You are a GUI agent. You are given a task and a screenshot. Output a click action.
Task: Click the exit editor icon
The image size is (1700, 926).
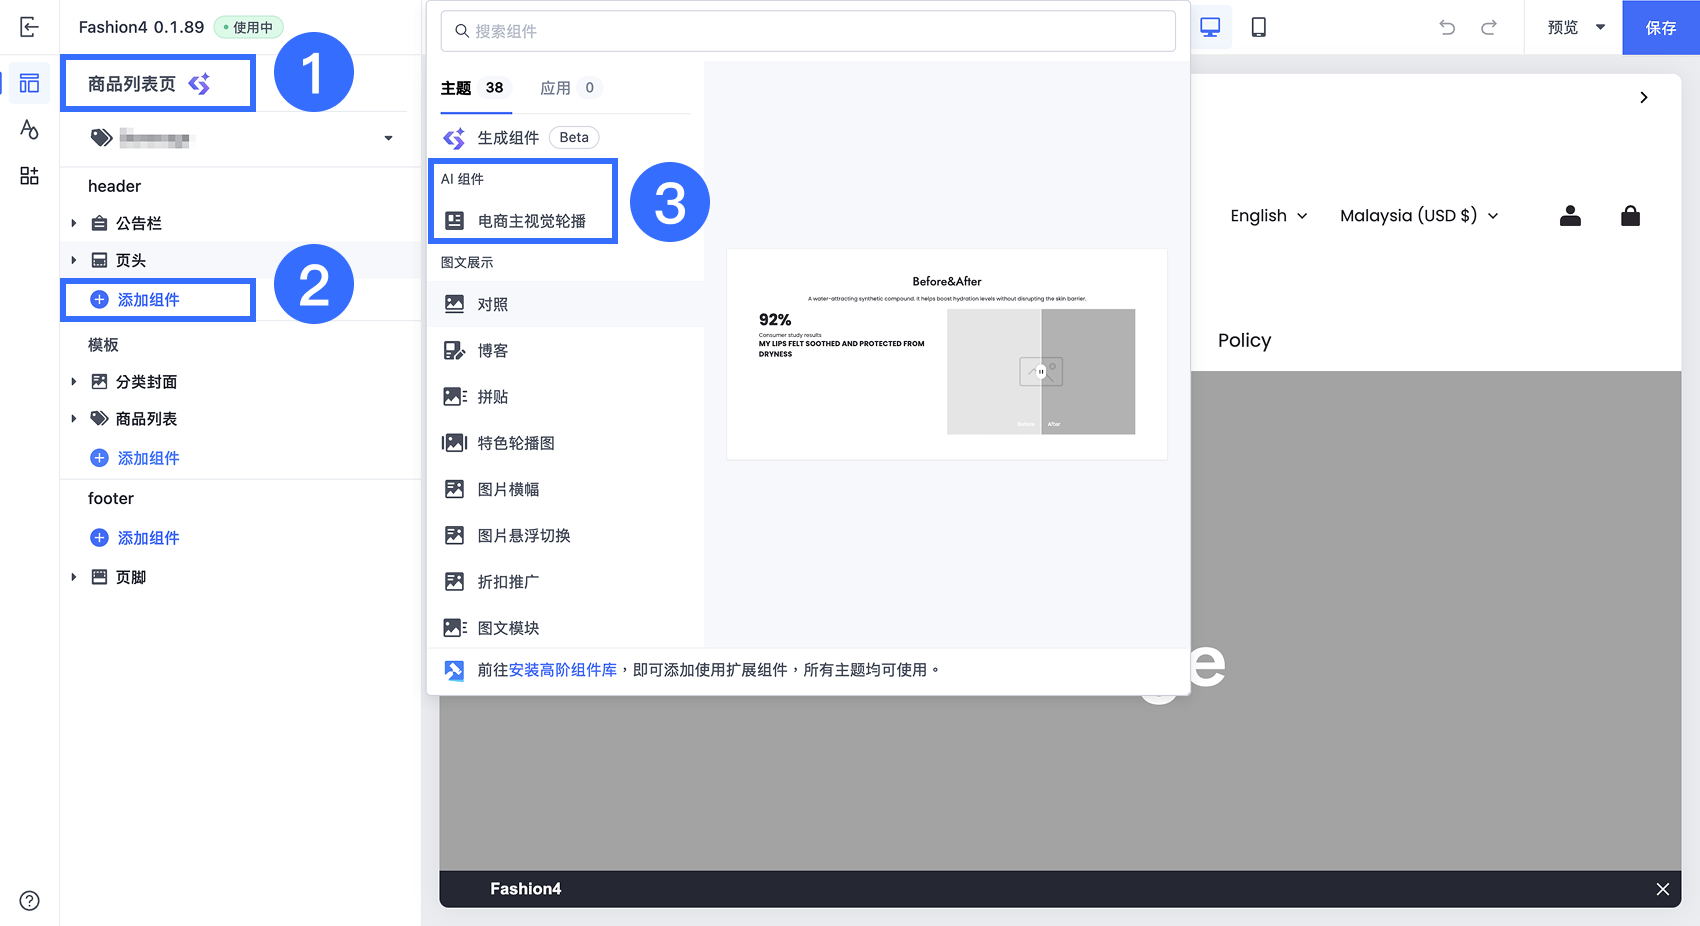click(x=29, y=27)
